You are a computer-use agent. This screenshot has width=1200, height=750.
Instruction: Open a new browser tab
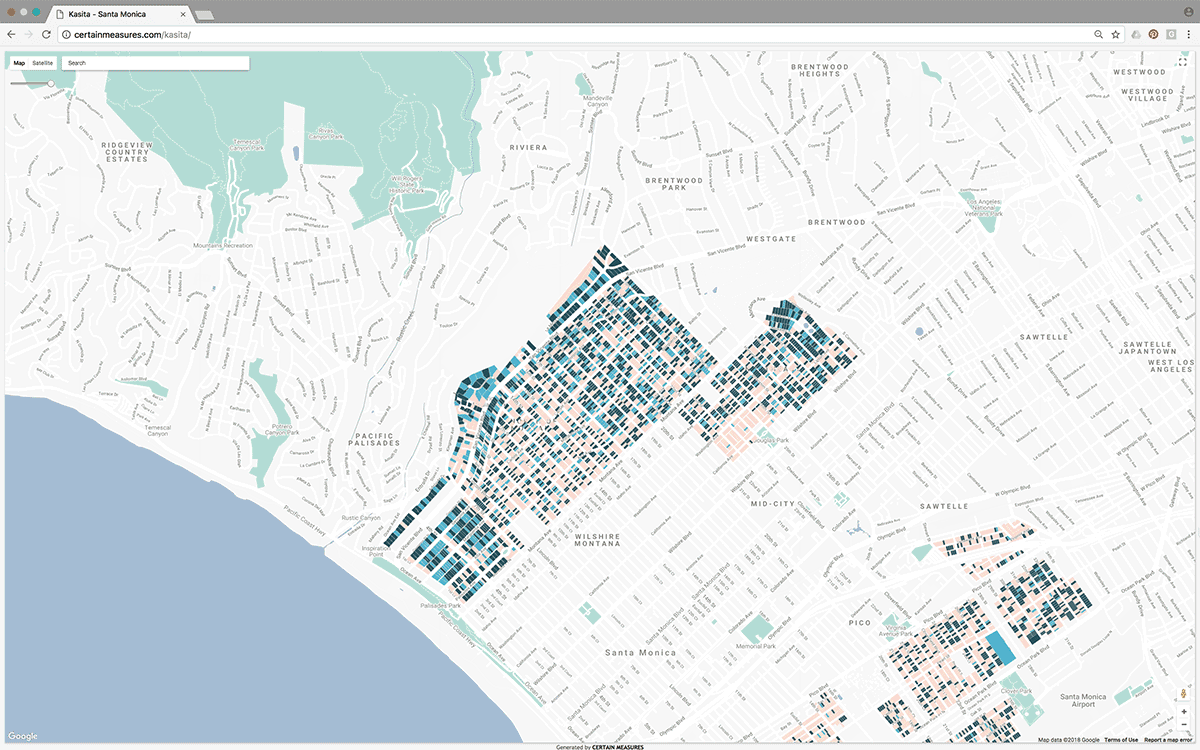tap(204, 16)
